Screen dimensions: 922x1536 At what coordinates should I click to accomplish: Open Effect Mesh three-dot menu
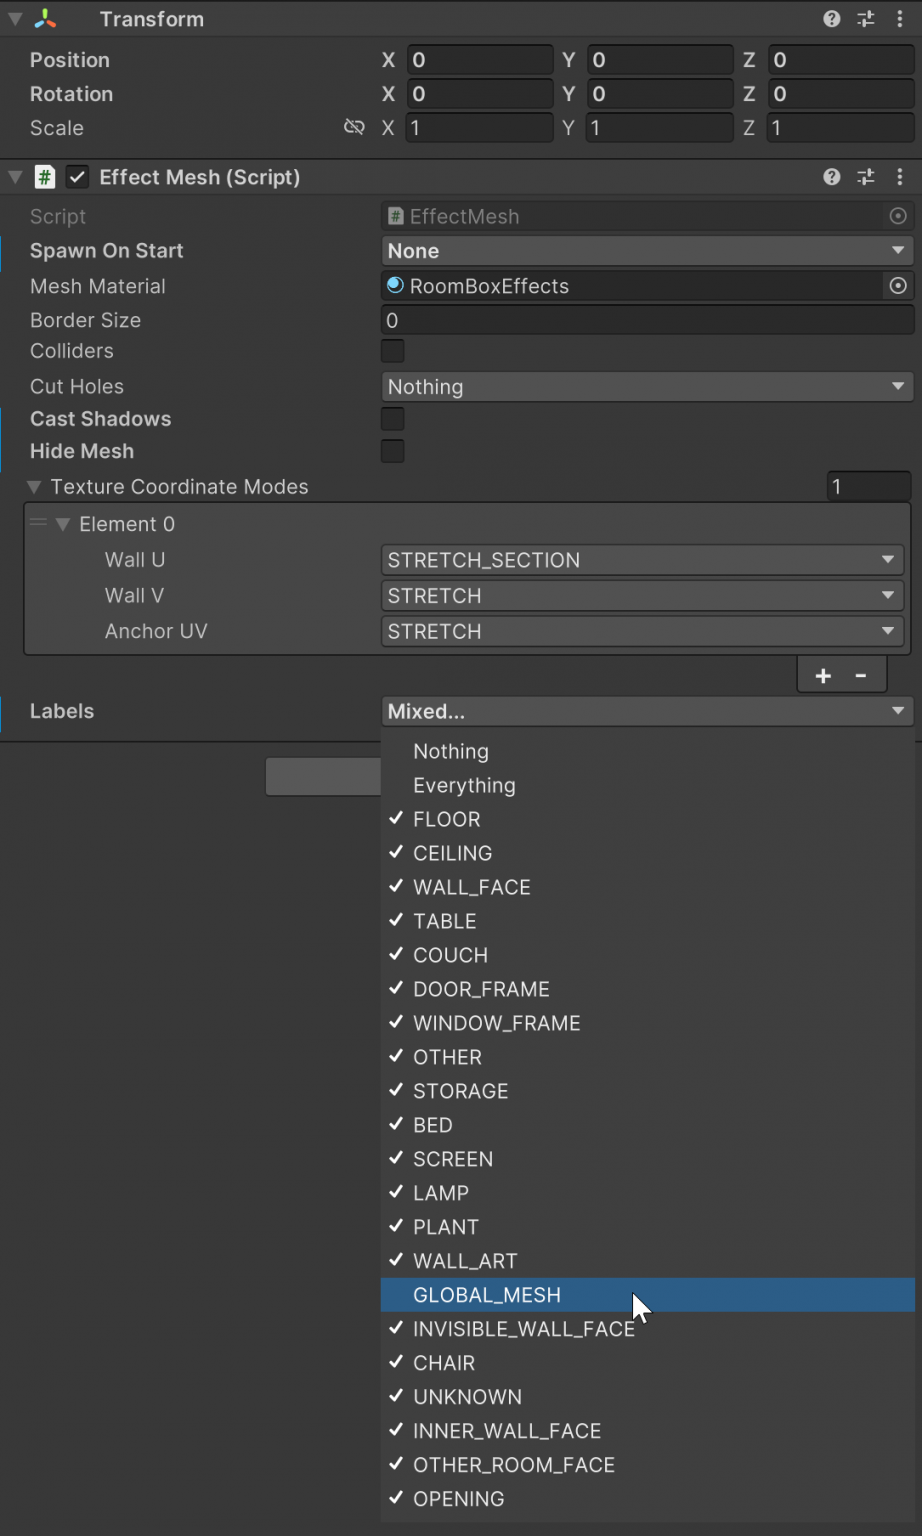pos(900,177)
